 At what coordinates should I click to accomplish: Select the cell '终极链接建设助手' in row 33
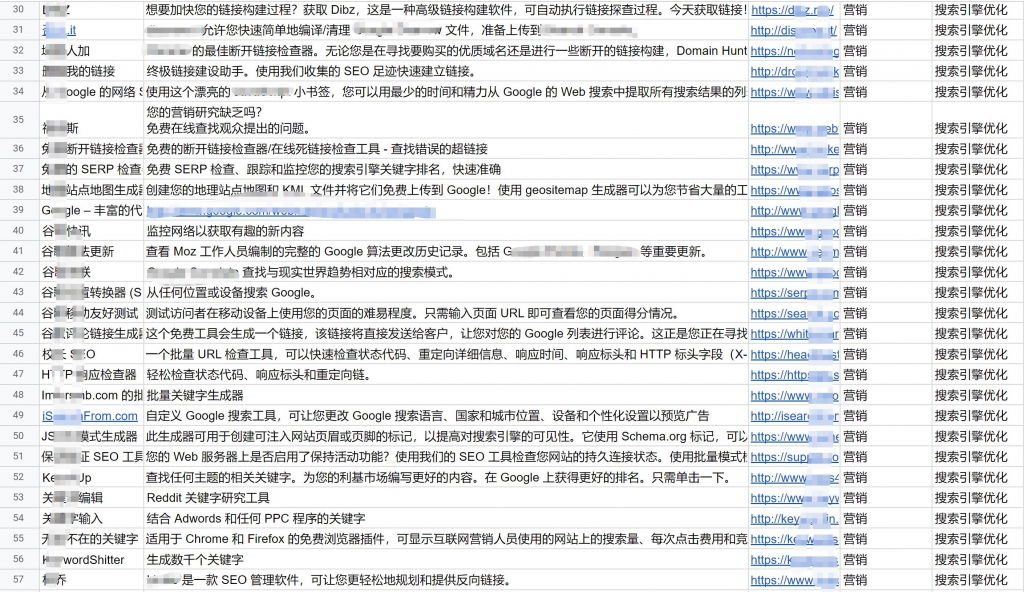(x=446, y=71)
